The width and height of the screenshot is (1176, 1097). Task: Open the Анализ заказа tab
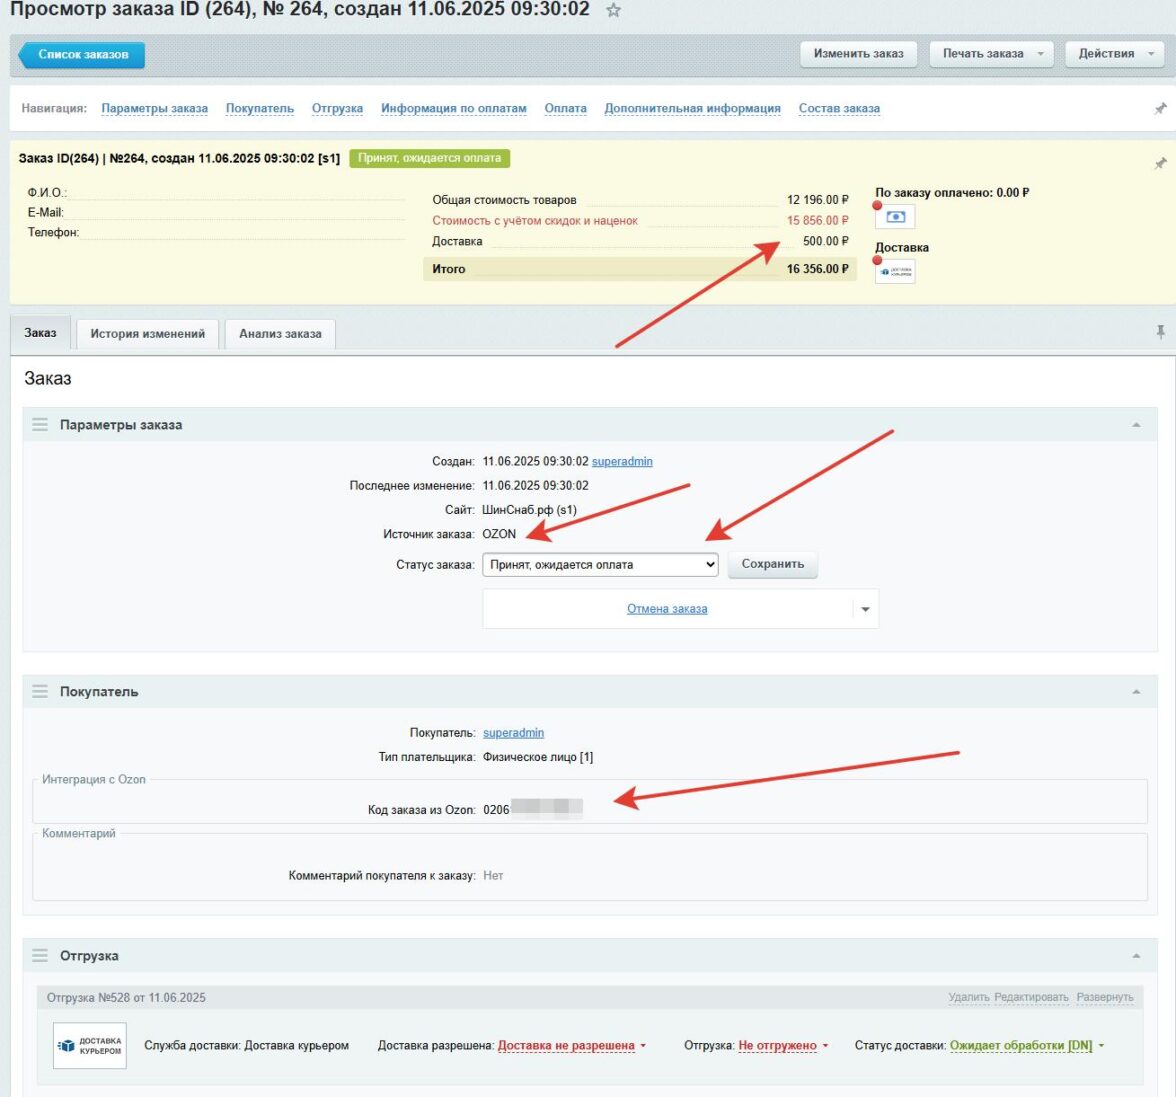coord(280,334)
